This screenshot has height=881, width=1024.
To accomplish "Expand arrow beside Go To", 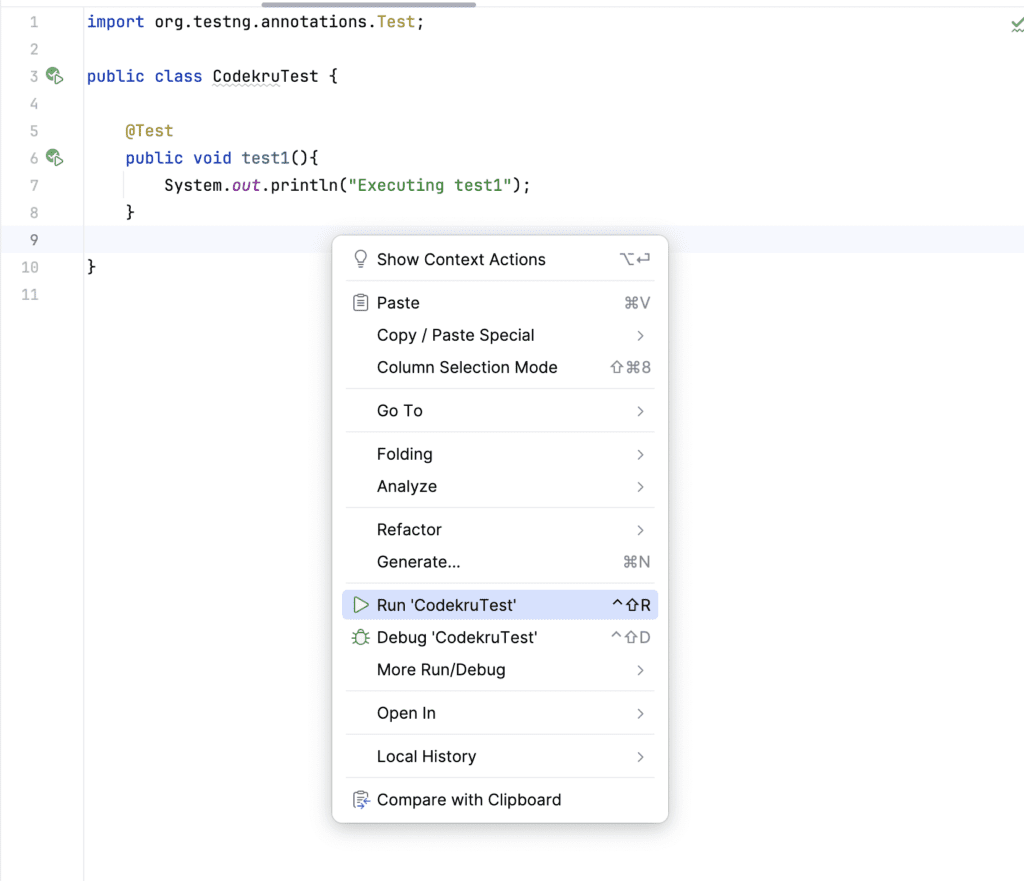I will coord(640,411).
